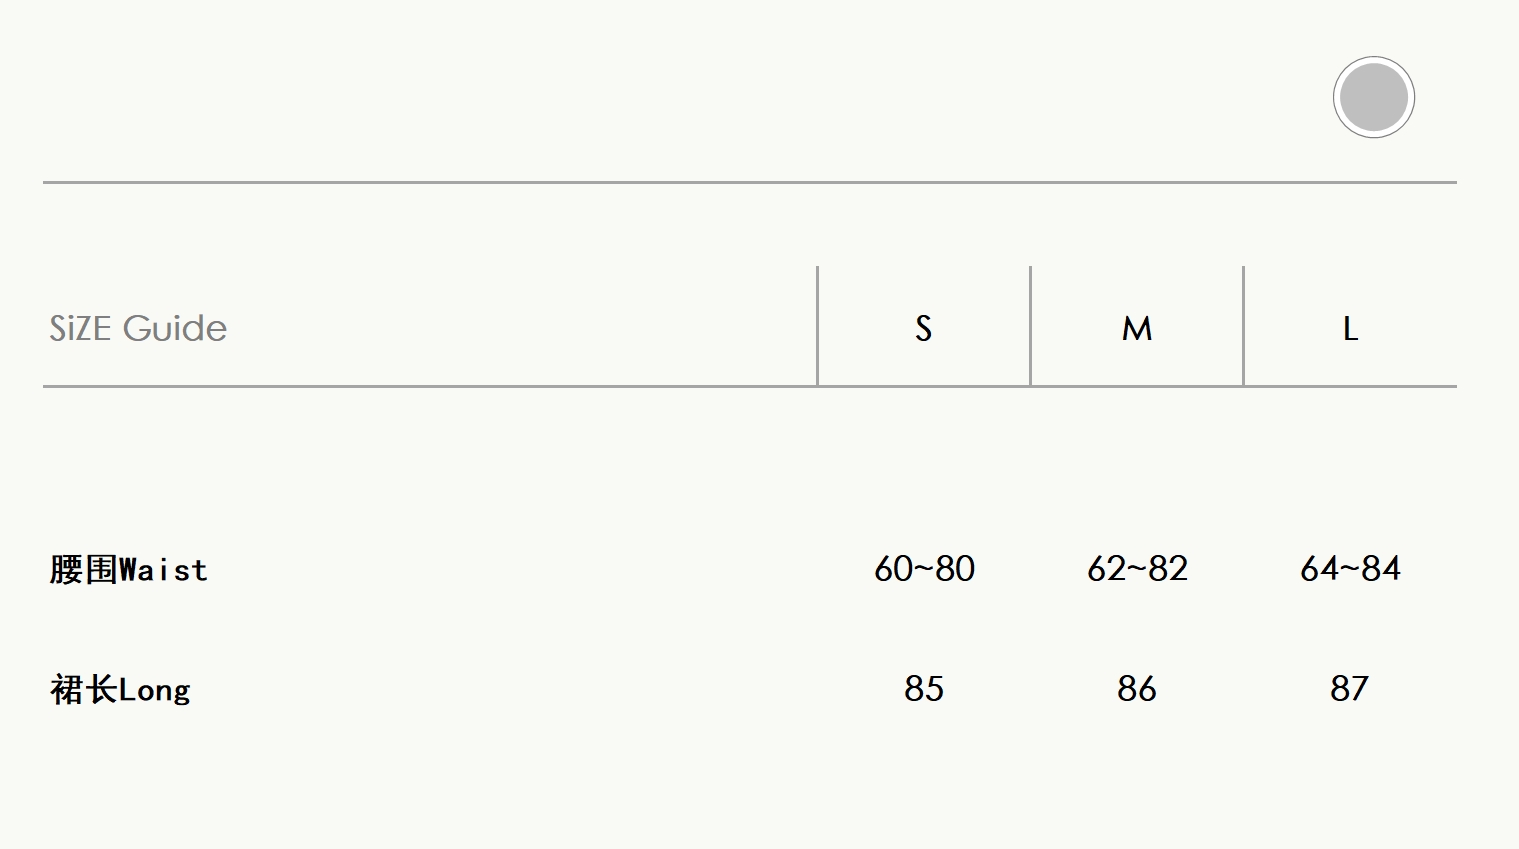1519x849 pixels.
Task: Click the skirt length value 85
Action: pyautogui.click(x=924, y=689)
